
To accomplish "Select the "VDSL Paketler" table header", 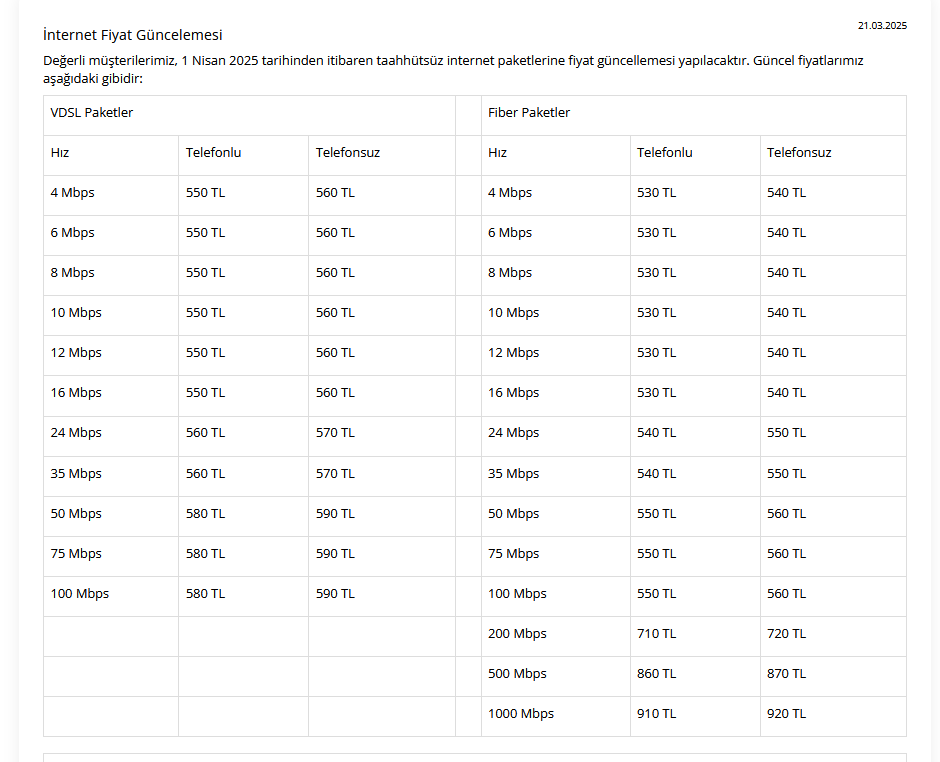I will pos(92,113).
